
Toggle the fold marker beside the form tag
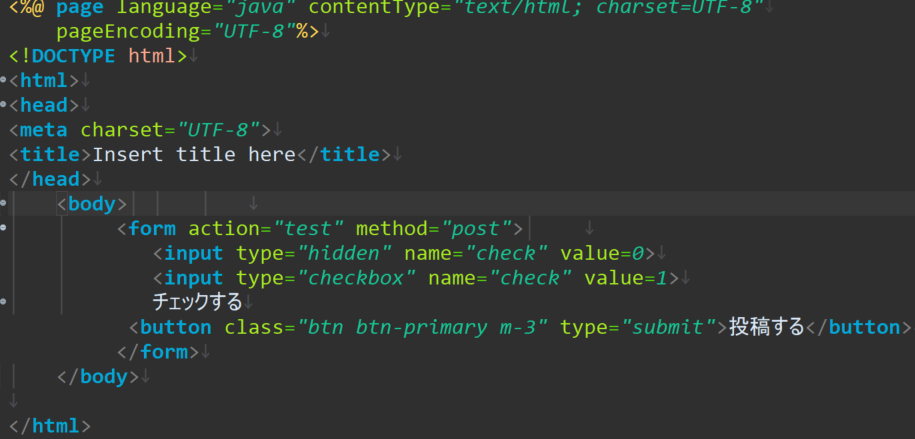pos(4,229)
